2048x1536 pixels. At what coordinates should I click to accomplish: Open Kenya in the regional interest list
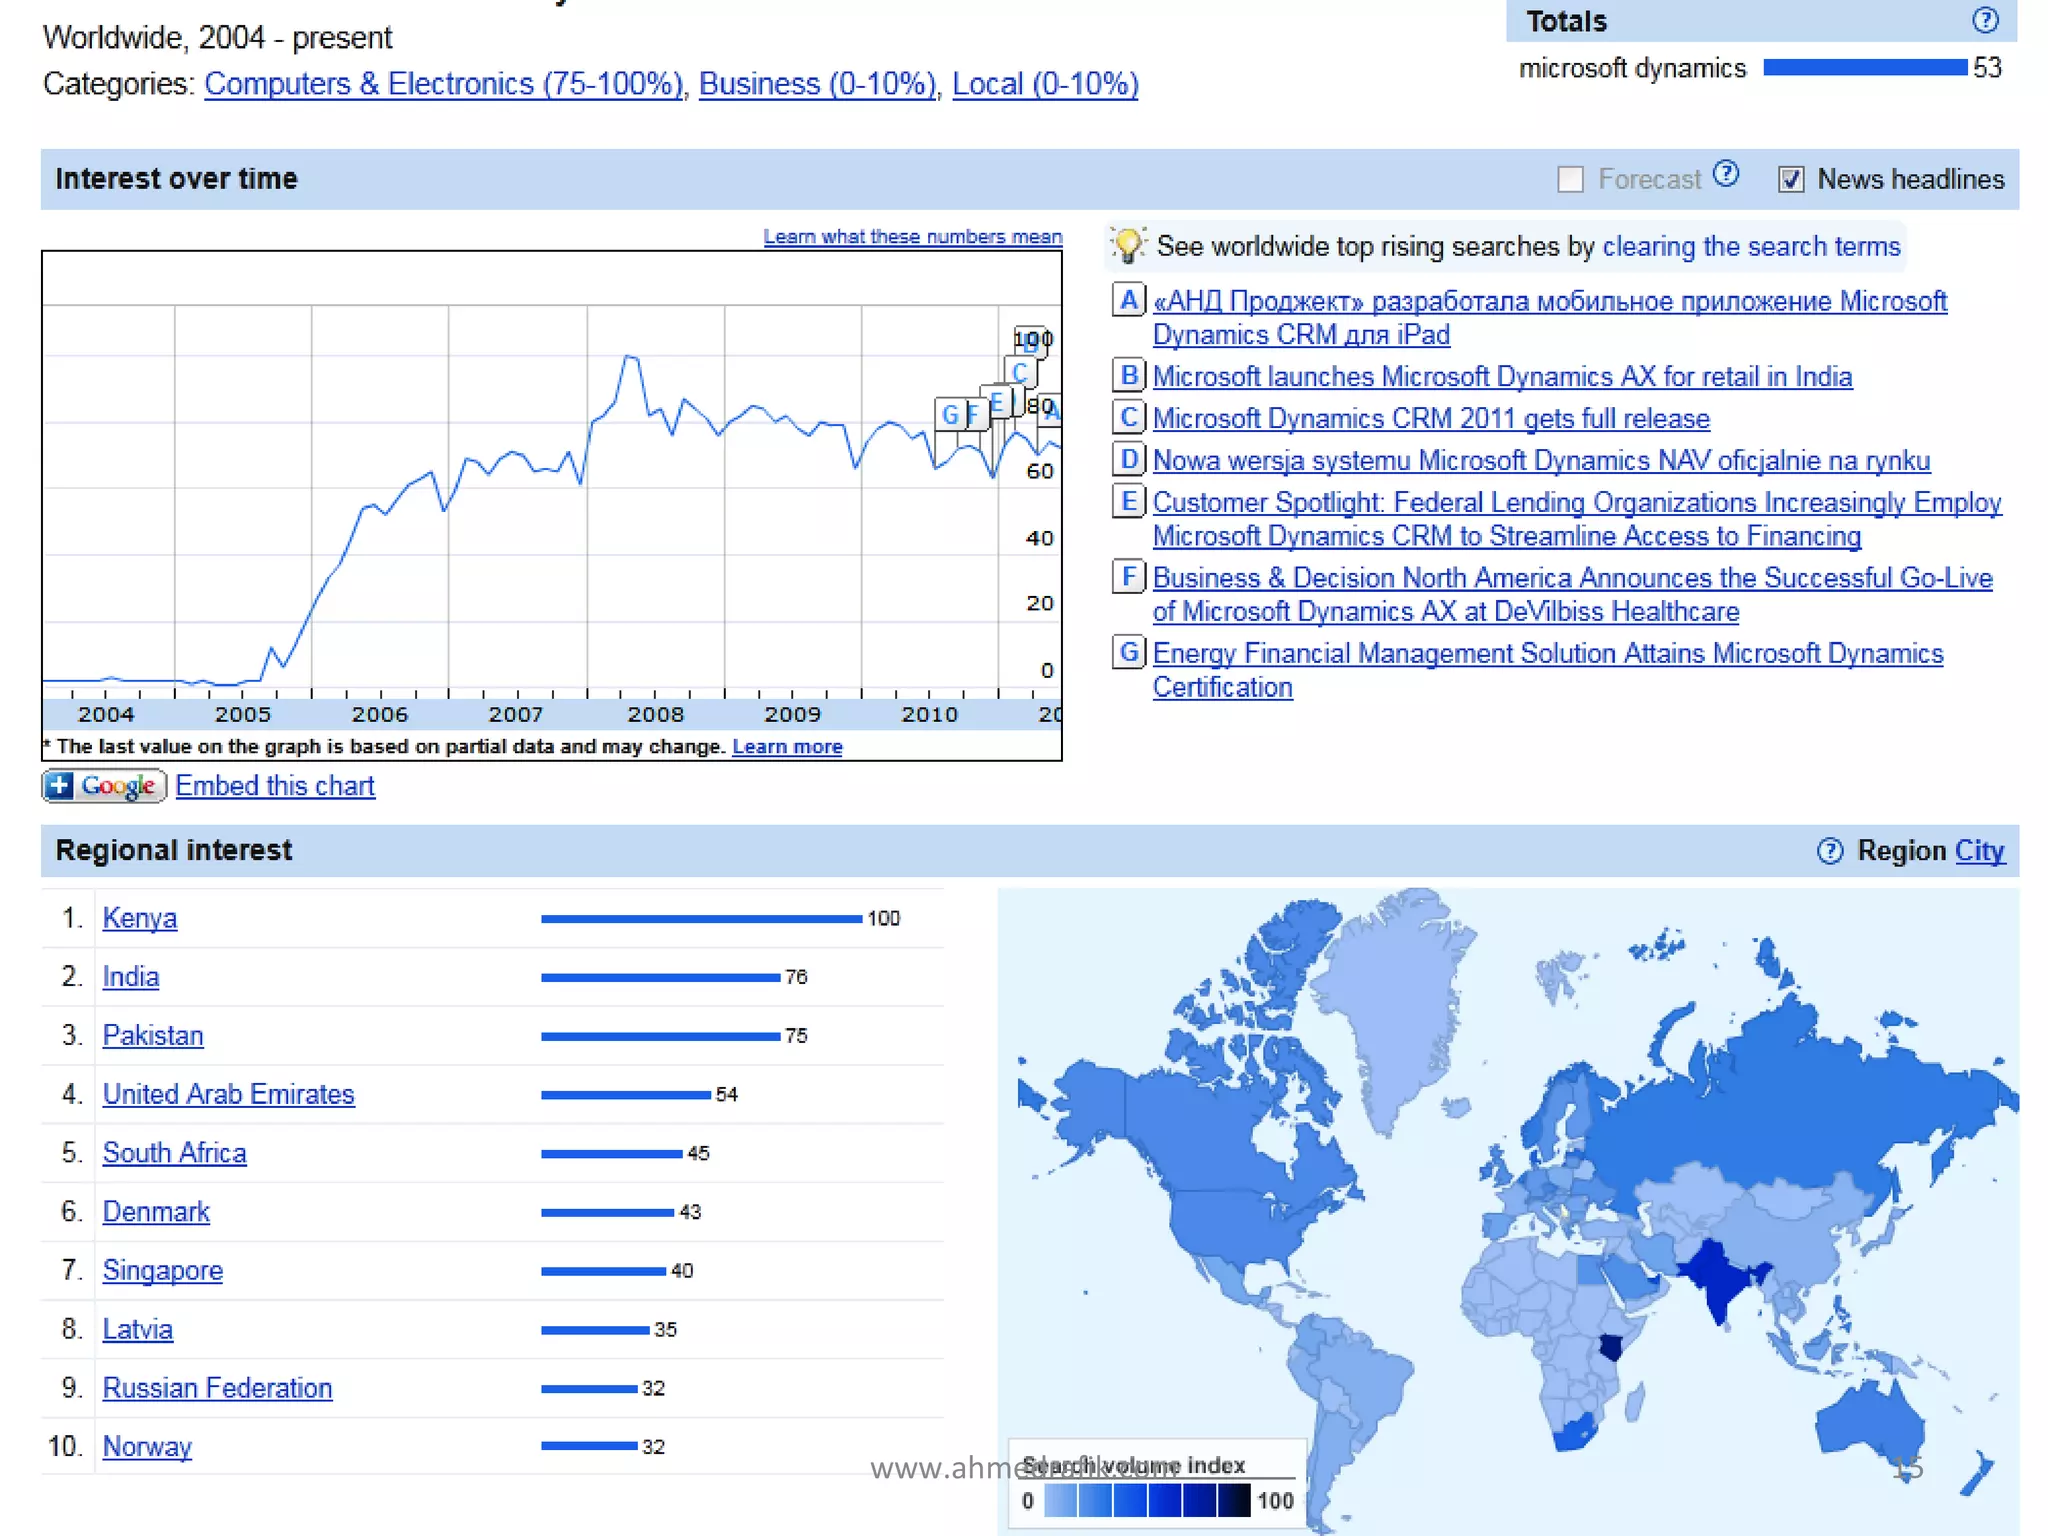click(139, 918)
